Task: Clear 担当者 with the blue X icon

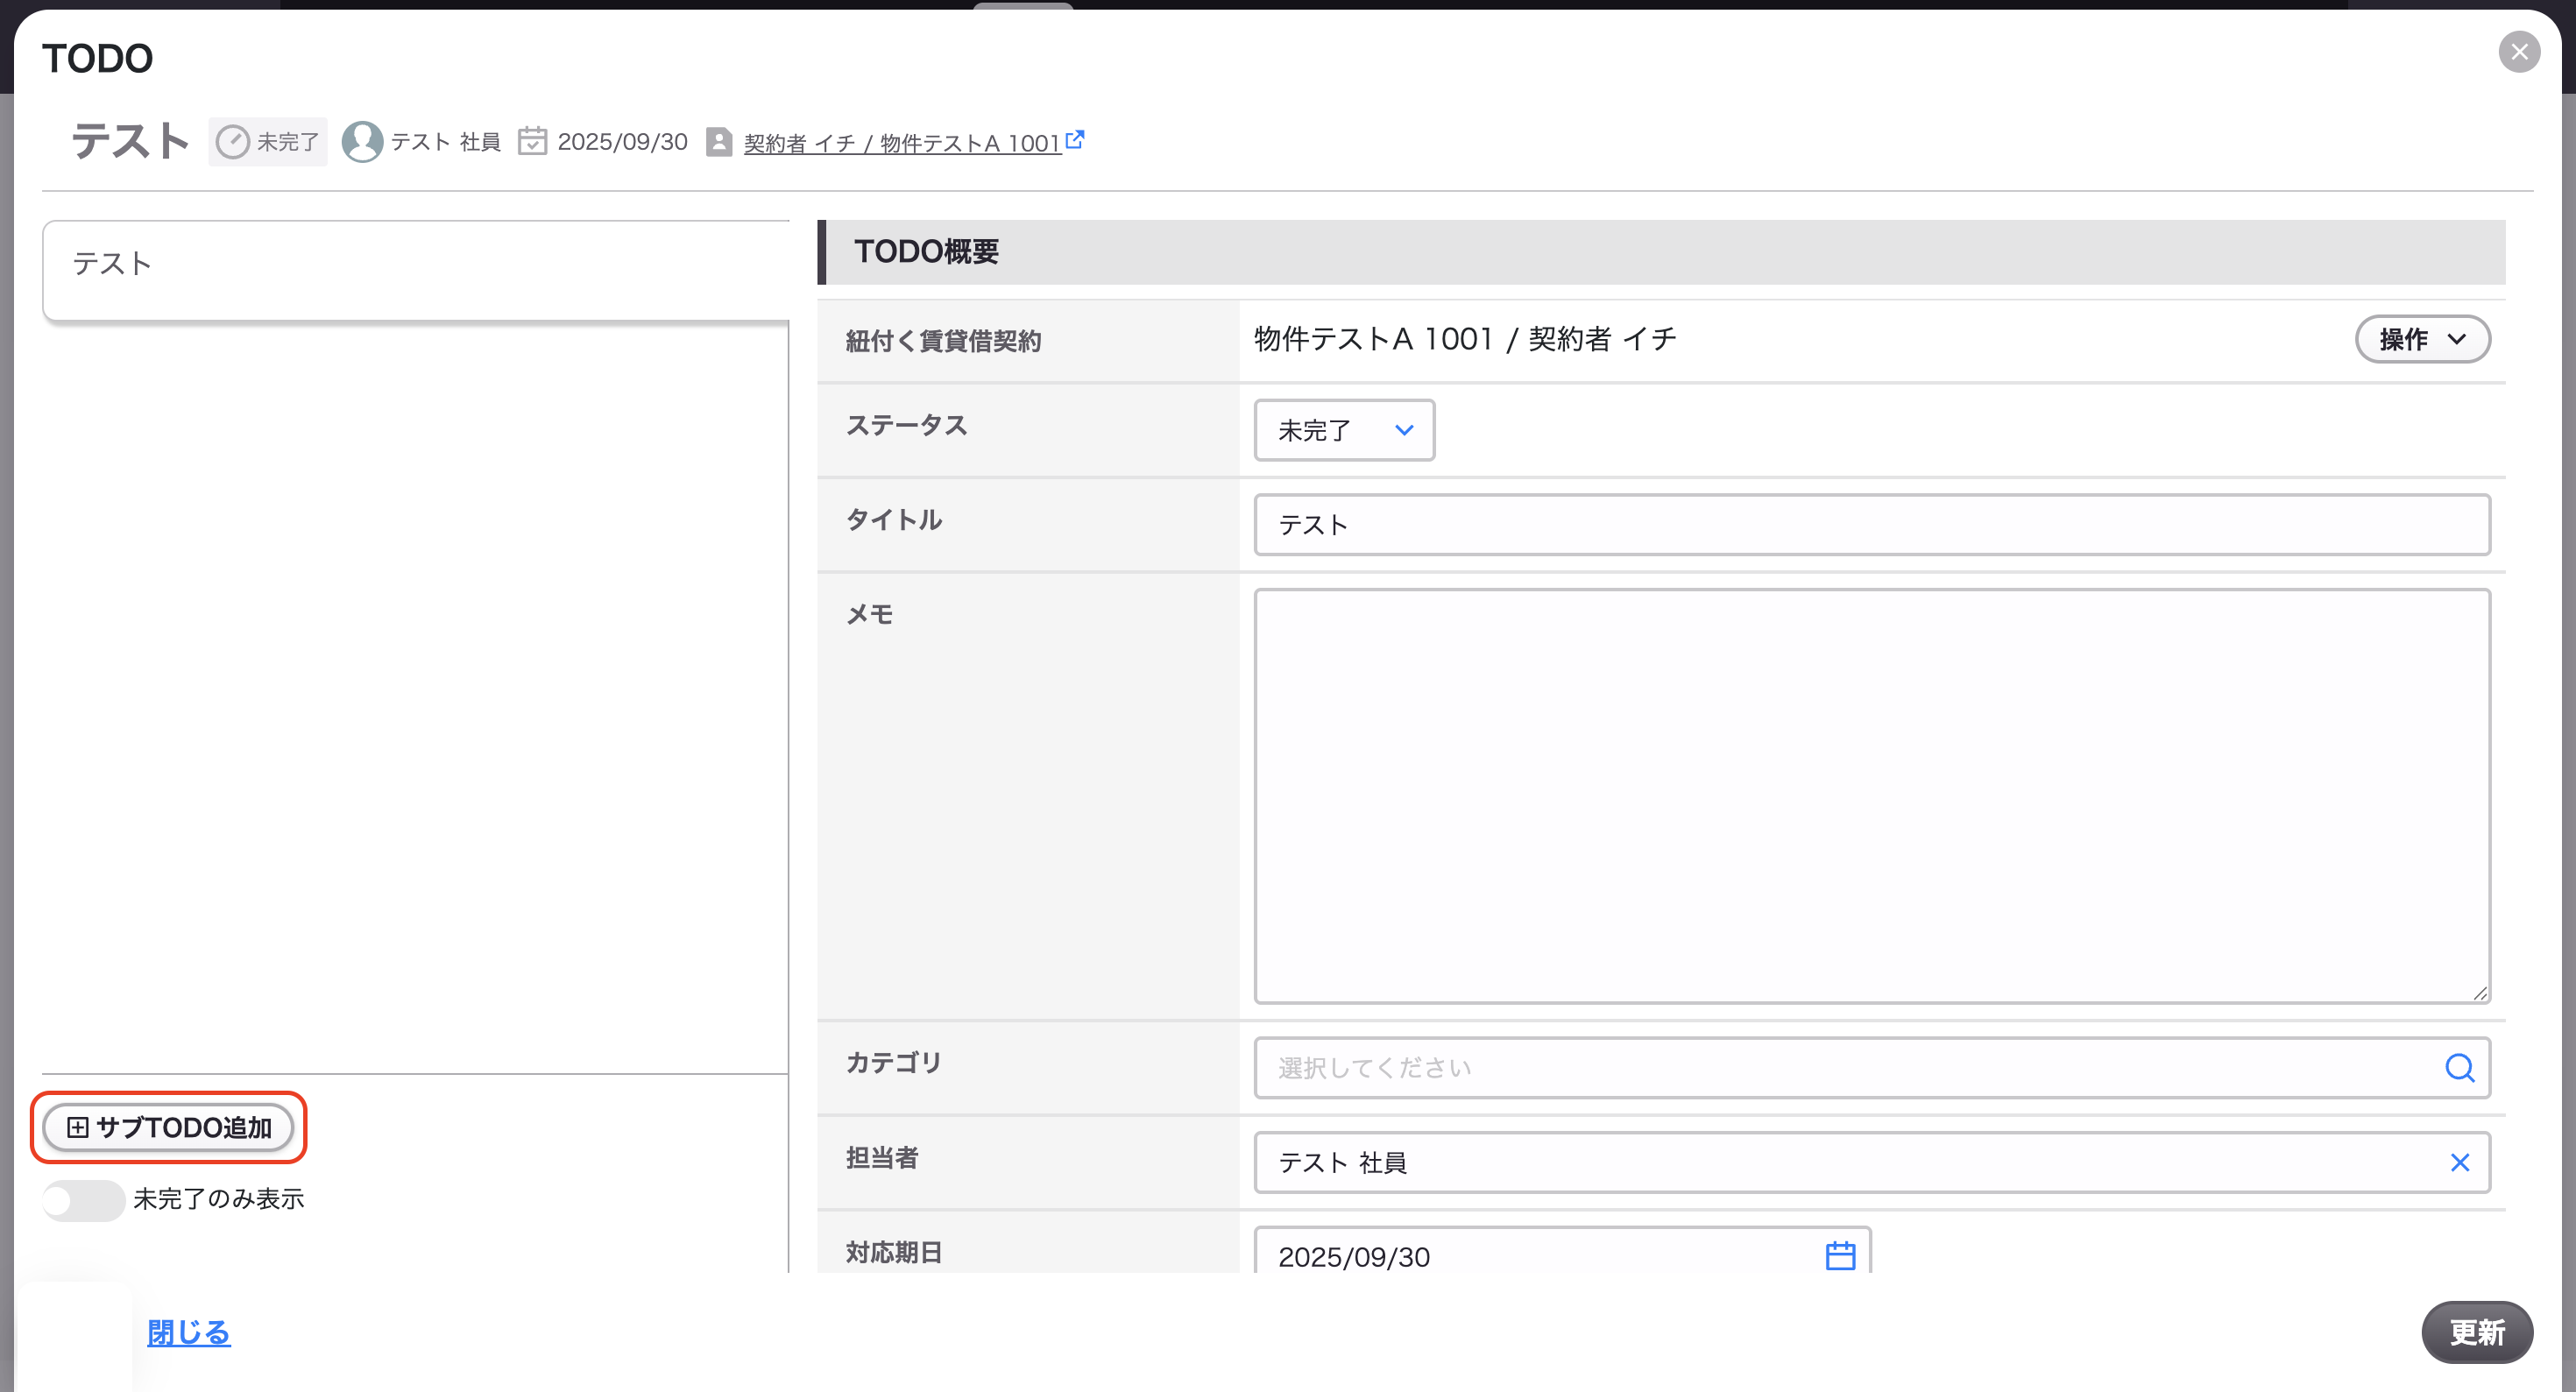Action: [x=2460, y=1162]
